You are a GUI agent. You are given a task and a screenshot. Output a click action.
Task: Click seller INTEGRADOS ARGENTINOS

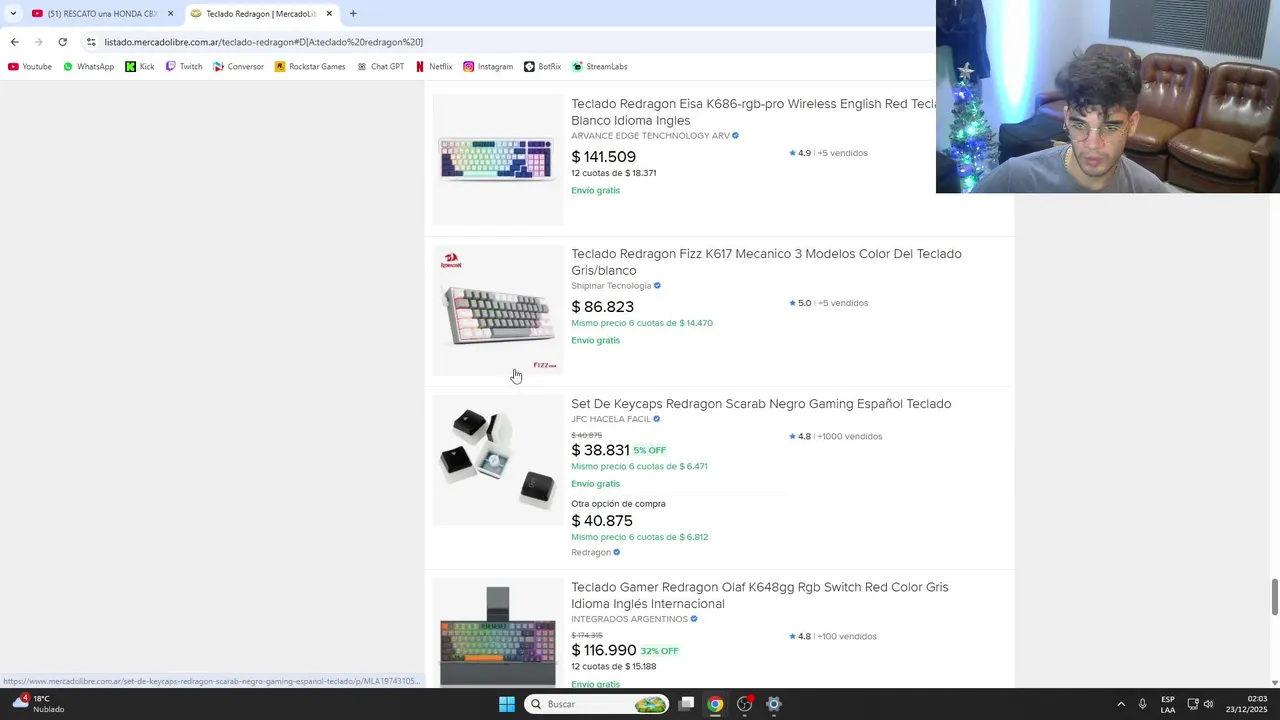(x=630, y=619)
